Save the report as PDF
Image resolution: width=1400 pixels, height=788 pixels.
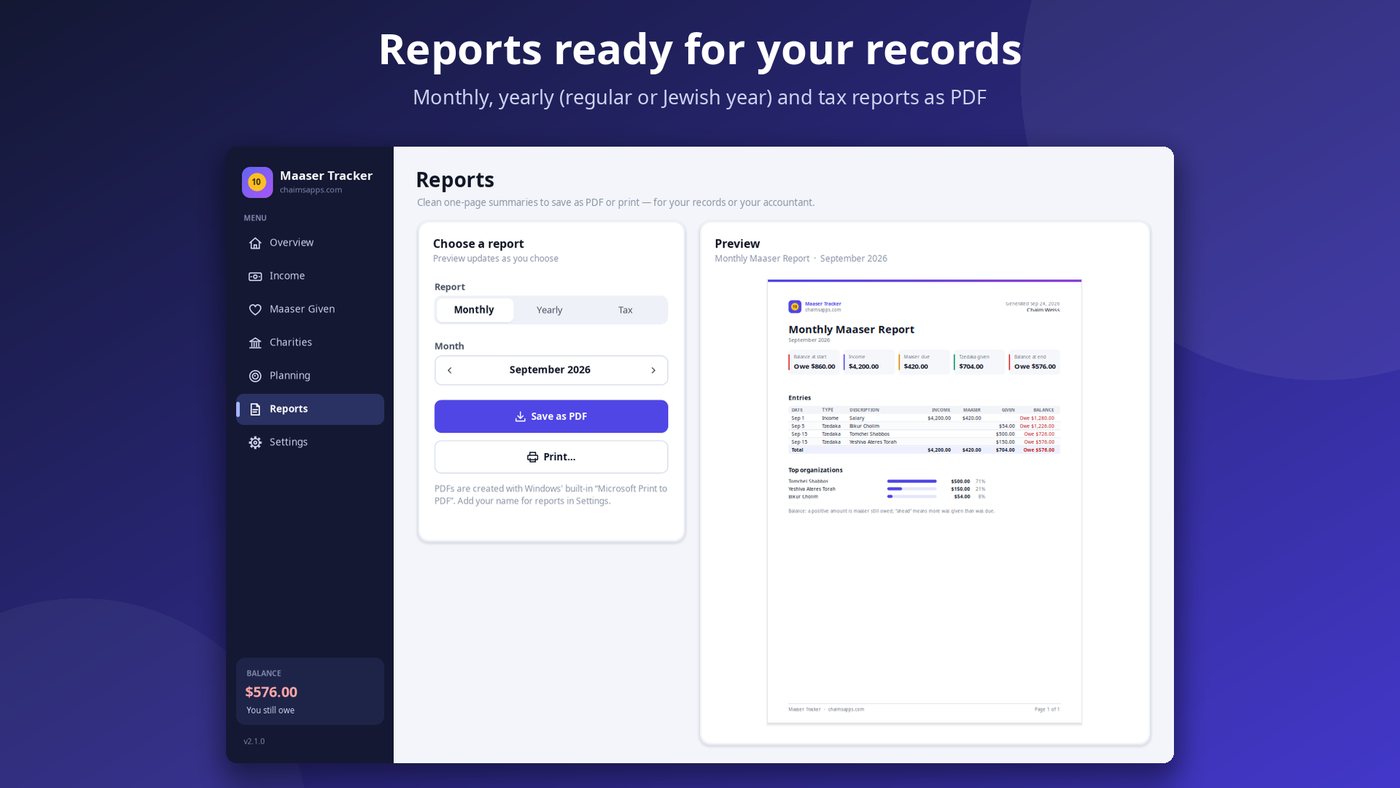coord(551,417)
